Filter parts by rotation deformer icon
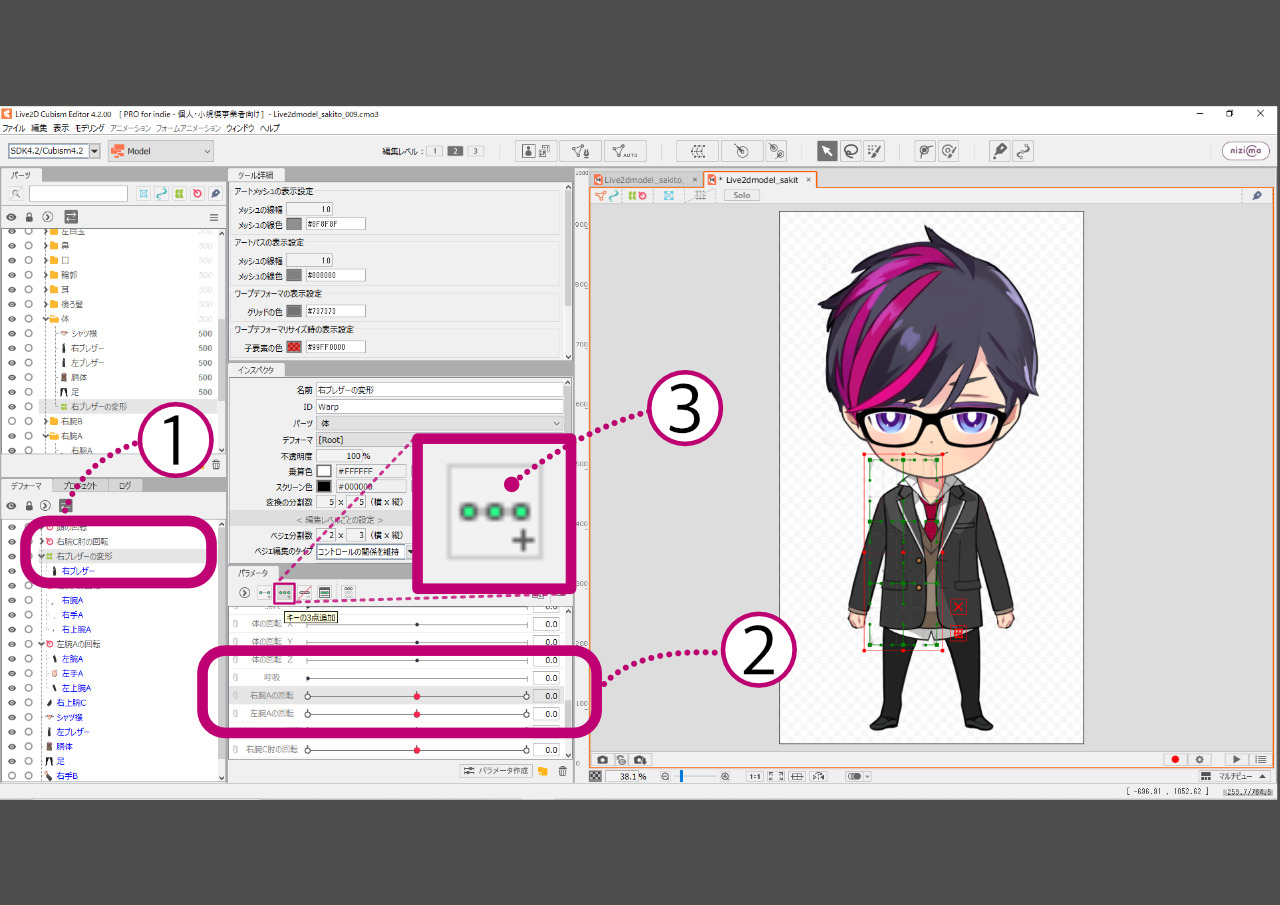 (x=197, y=193)
